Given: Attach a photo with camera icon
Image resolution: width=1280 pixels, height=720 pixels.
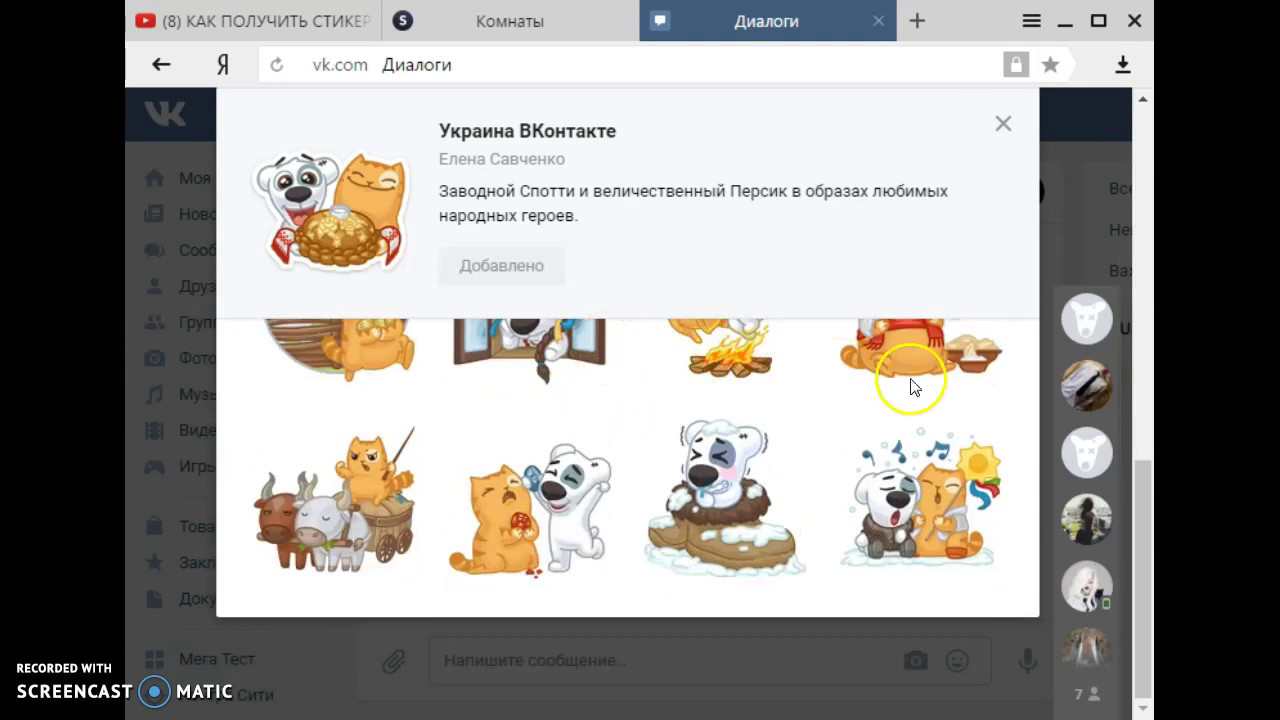Looking at the screenshot, I should 915,661.
